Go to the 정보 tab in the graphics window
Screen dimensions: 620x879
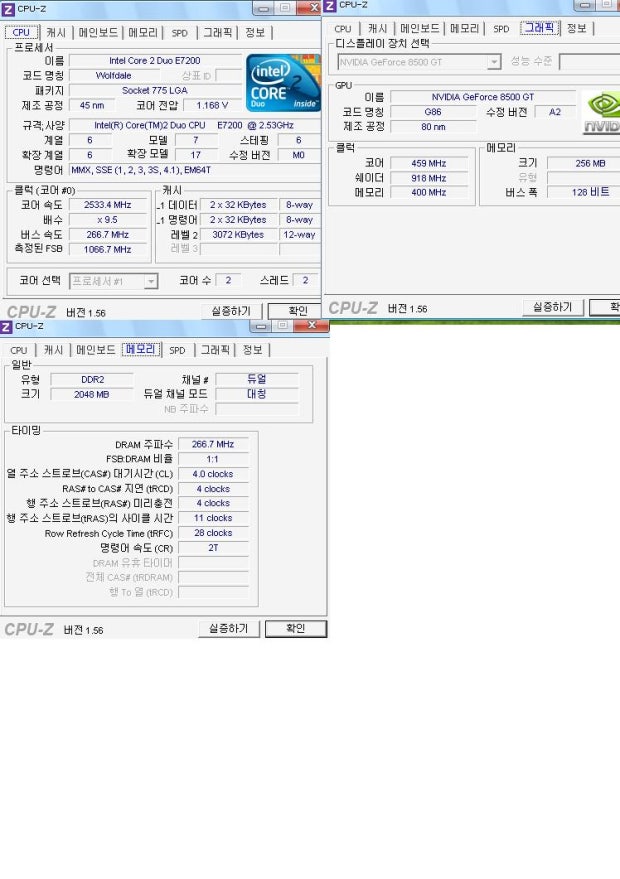pyautogui.click(x=577, y=29)
